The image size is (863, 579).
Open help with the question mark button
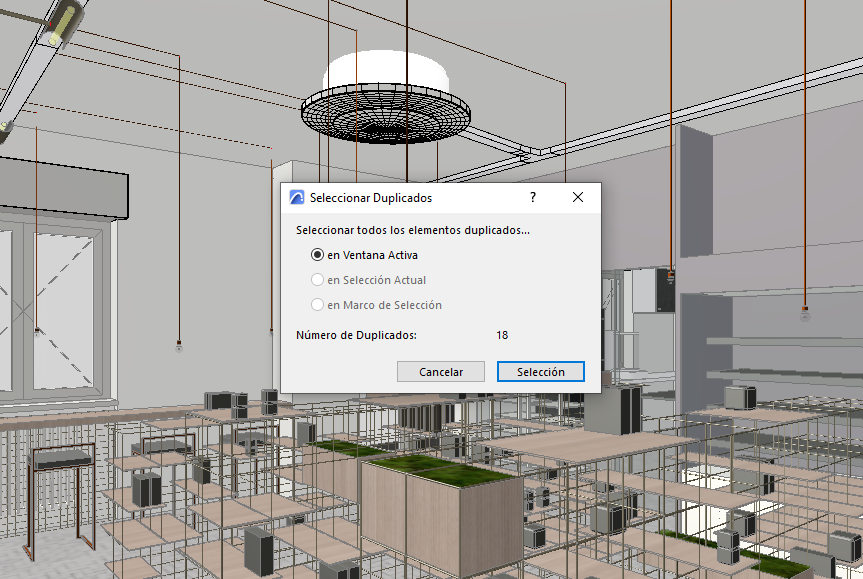click(x=533, y=198)
